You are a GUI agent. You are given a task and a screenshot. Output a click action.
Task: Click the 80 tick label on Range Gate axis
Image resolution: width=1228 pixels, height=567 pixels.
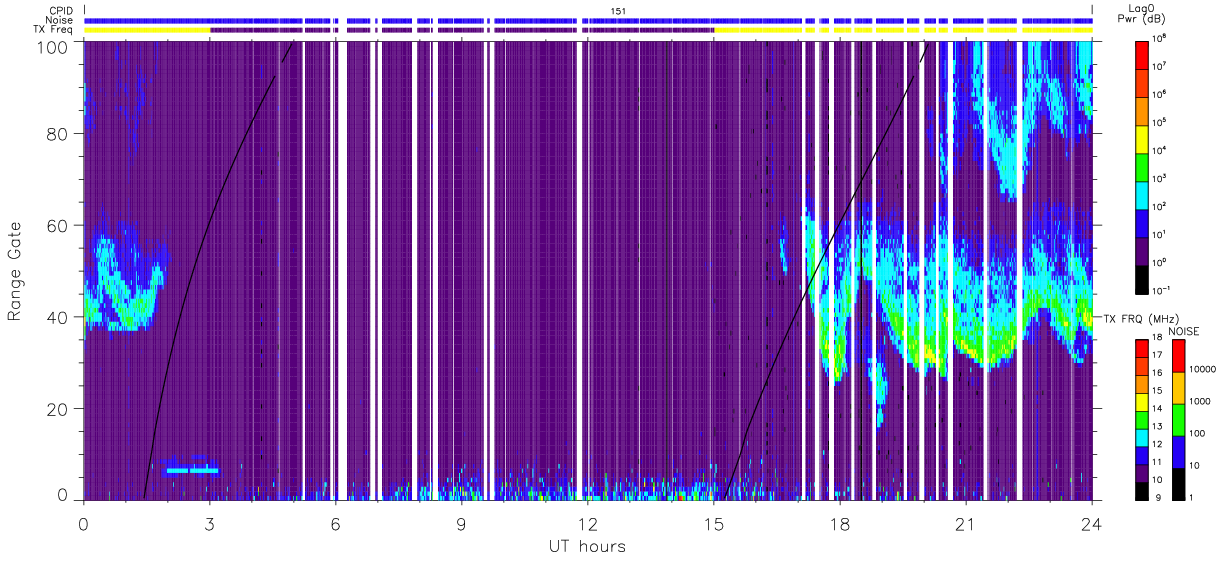pos(57,134)
